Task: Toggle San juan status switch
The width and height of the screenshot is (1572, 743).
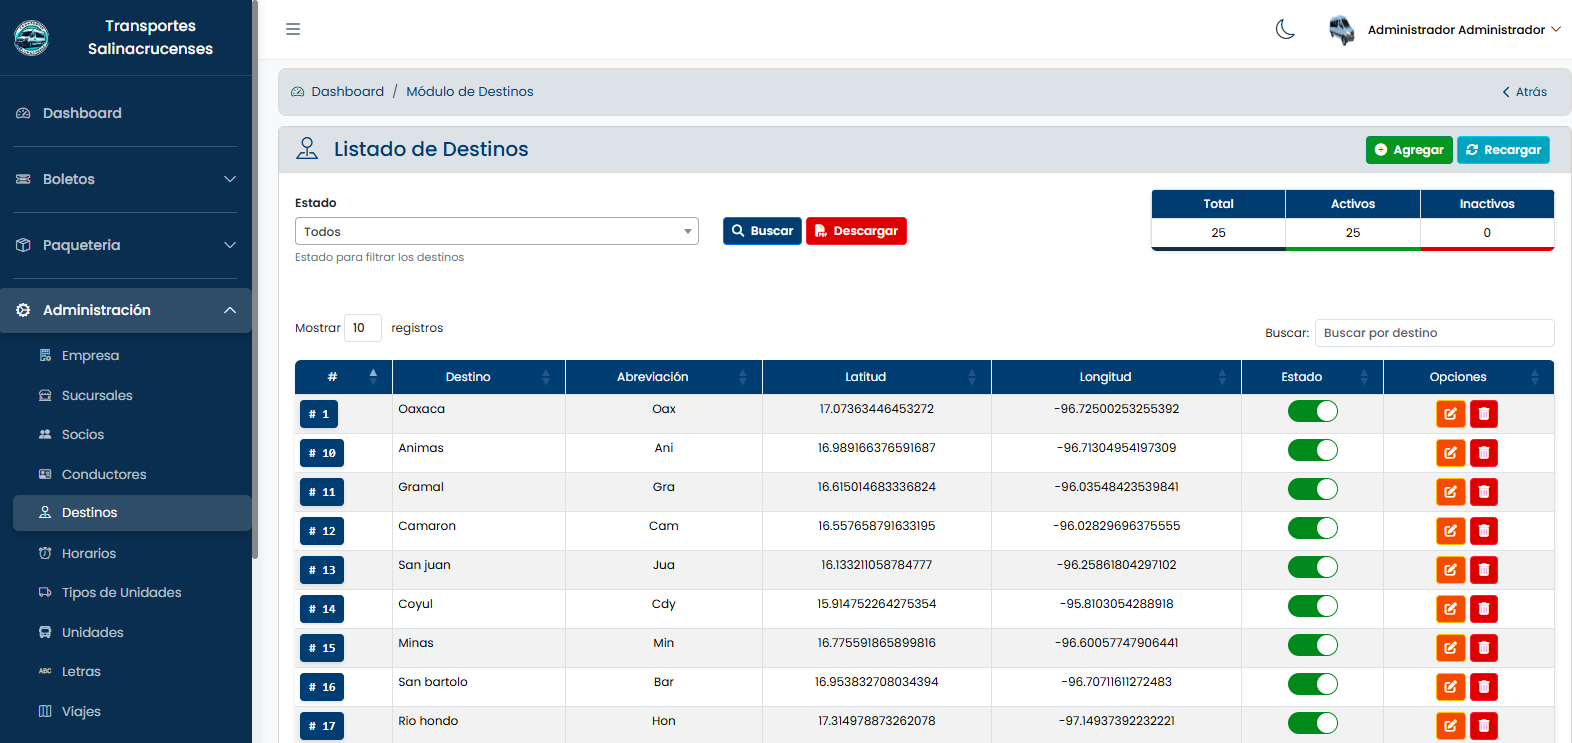Action: [1312, 567]
